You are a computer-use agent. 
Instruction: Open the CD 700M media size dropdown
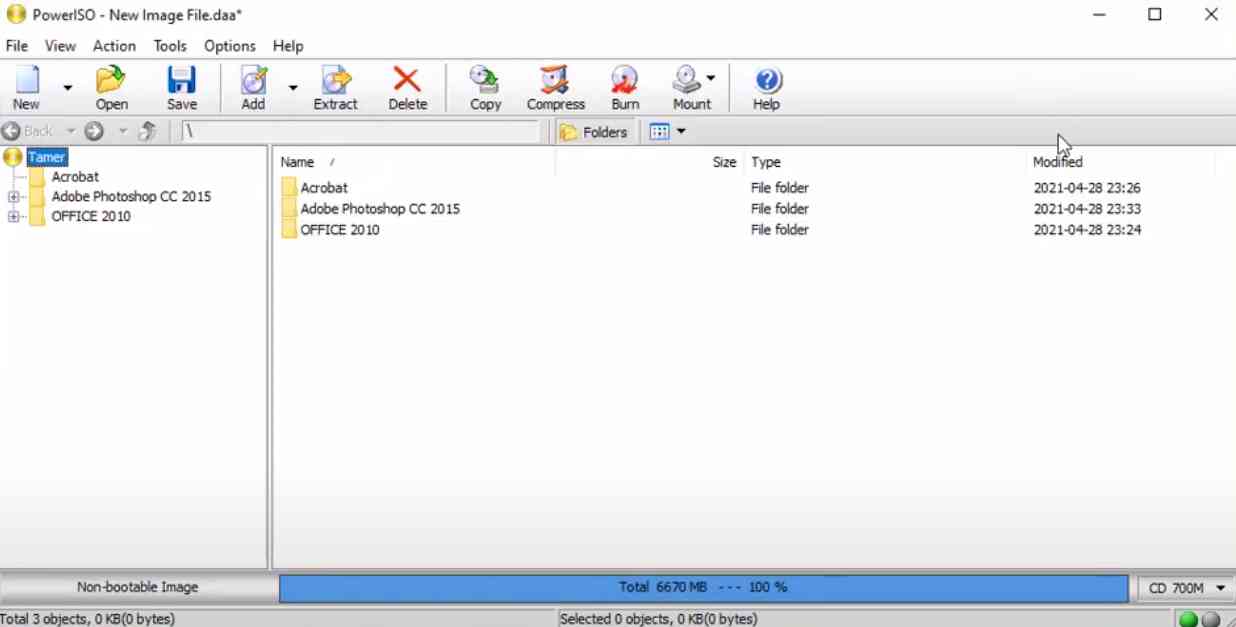1186,588
